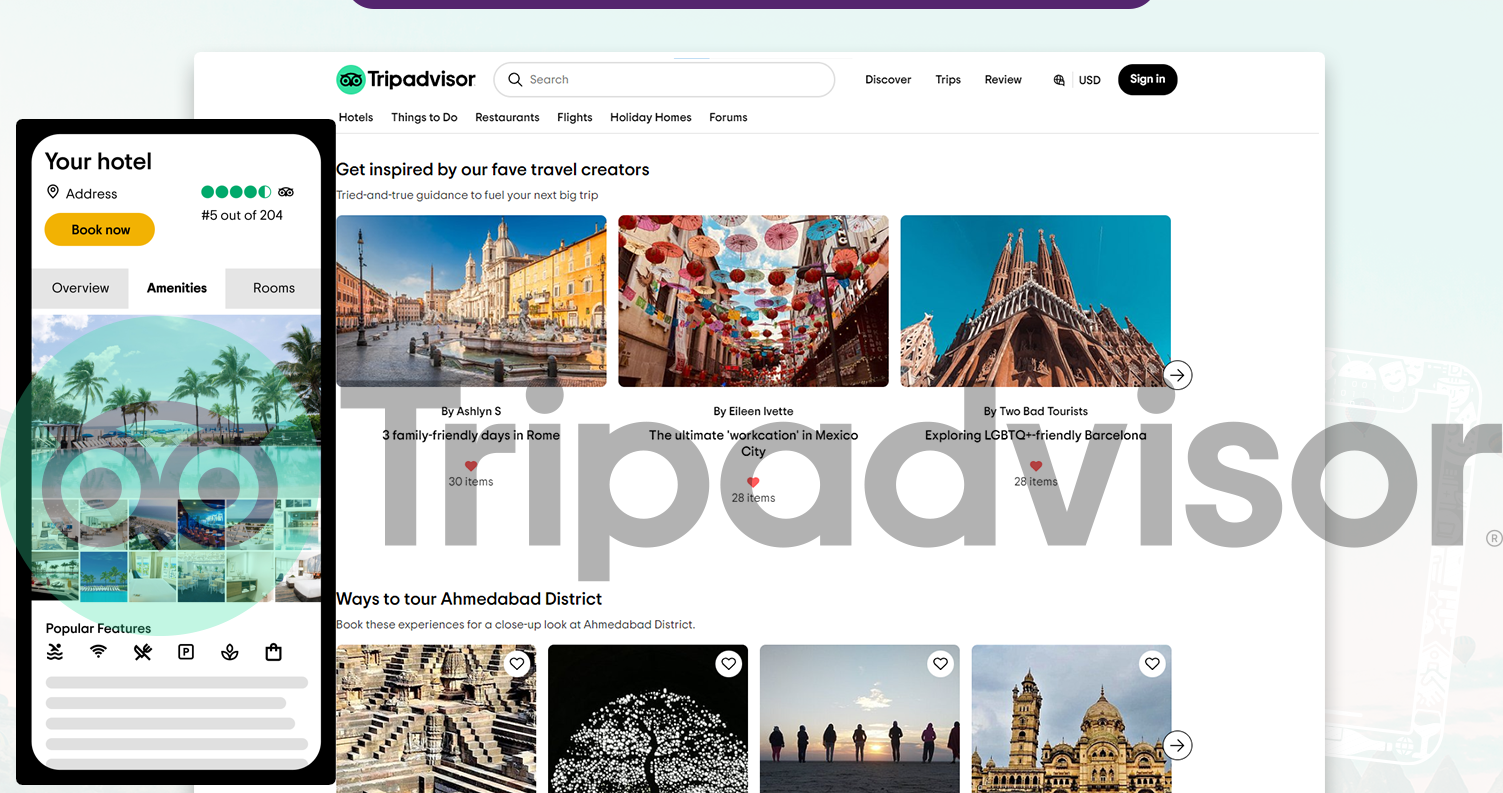The height and width of the screenshot is (793, 1503).
Task: Save the stepwell experience with its heart button
Action: click(x=517, y=663)
